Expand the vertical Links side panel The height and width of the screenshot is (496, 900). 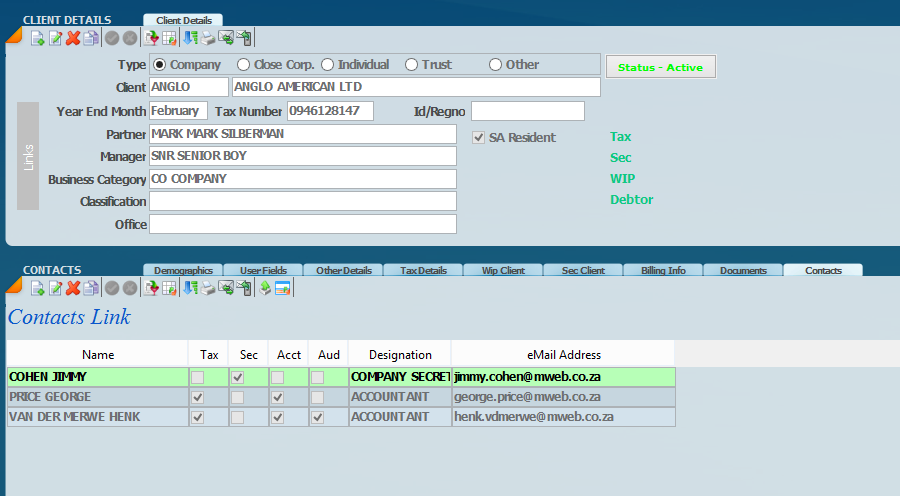pos(28,156)
